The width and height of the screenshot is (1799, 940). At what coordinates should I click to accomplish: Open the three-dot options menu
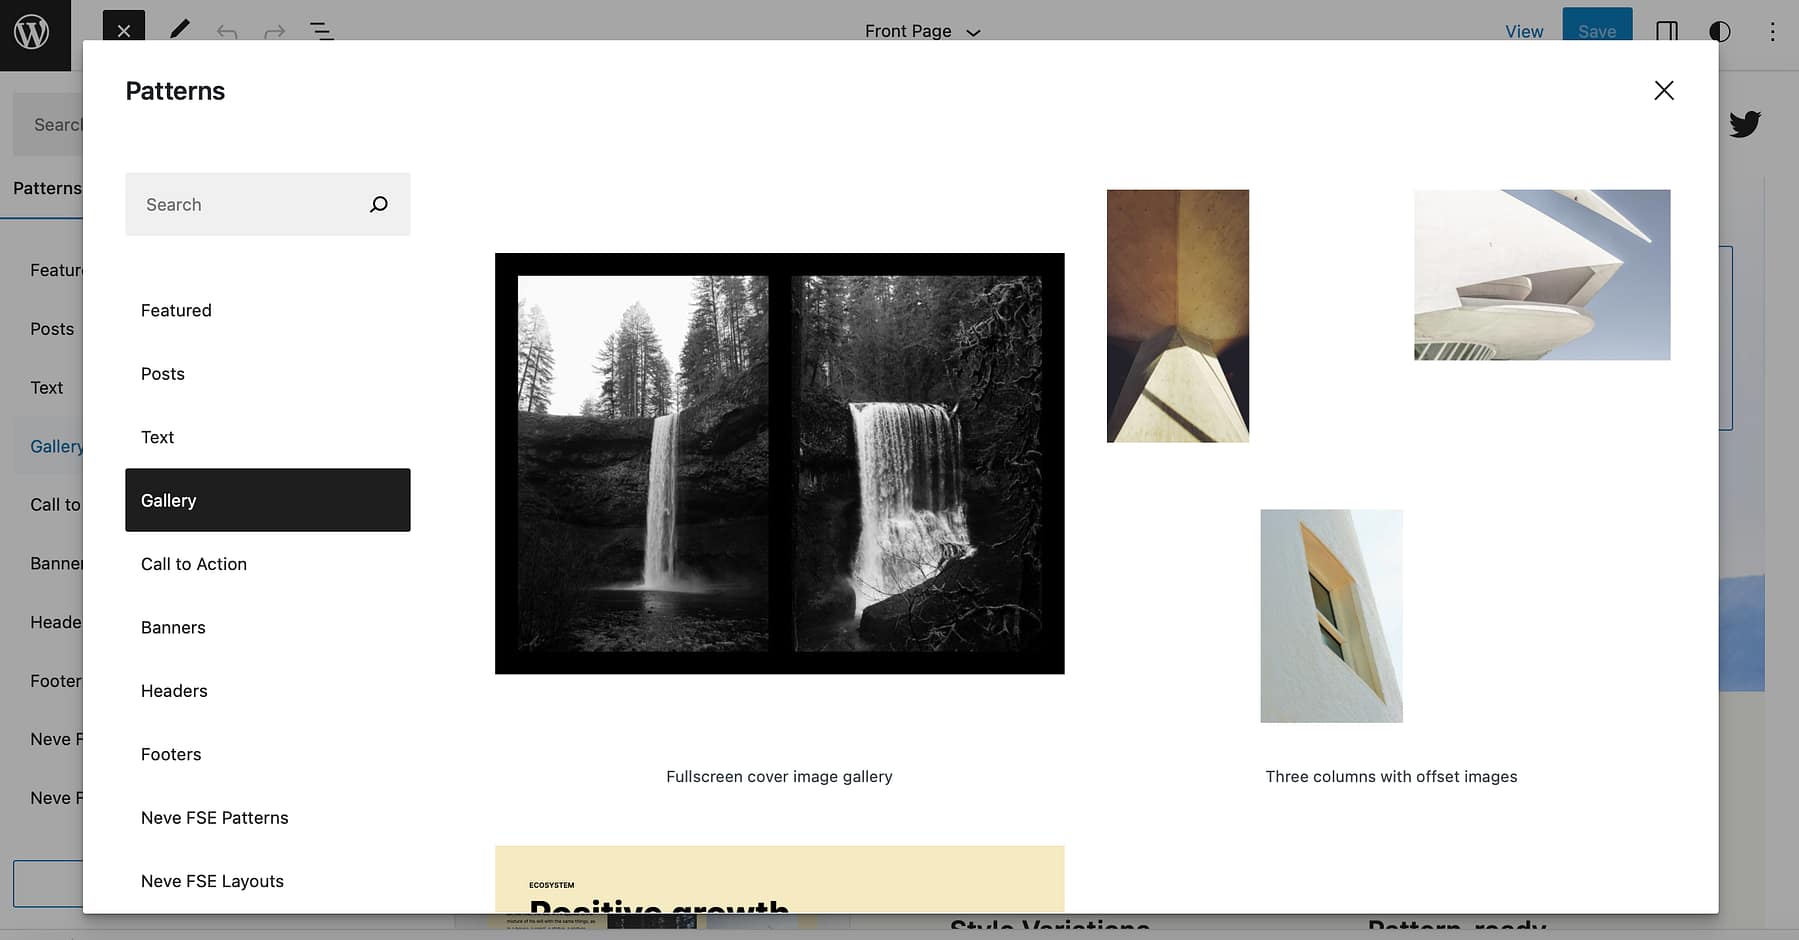(x=1771, y=31)
